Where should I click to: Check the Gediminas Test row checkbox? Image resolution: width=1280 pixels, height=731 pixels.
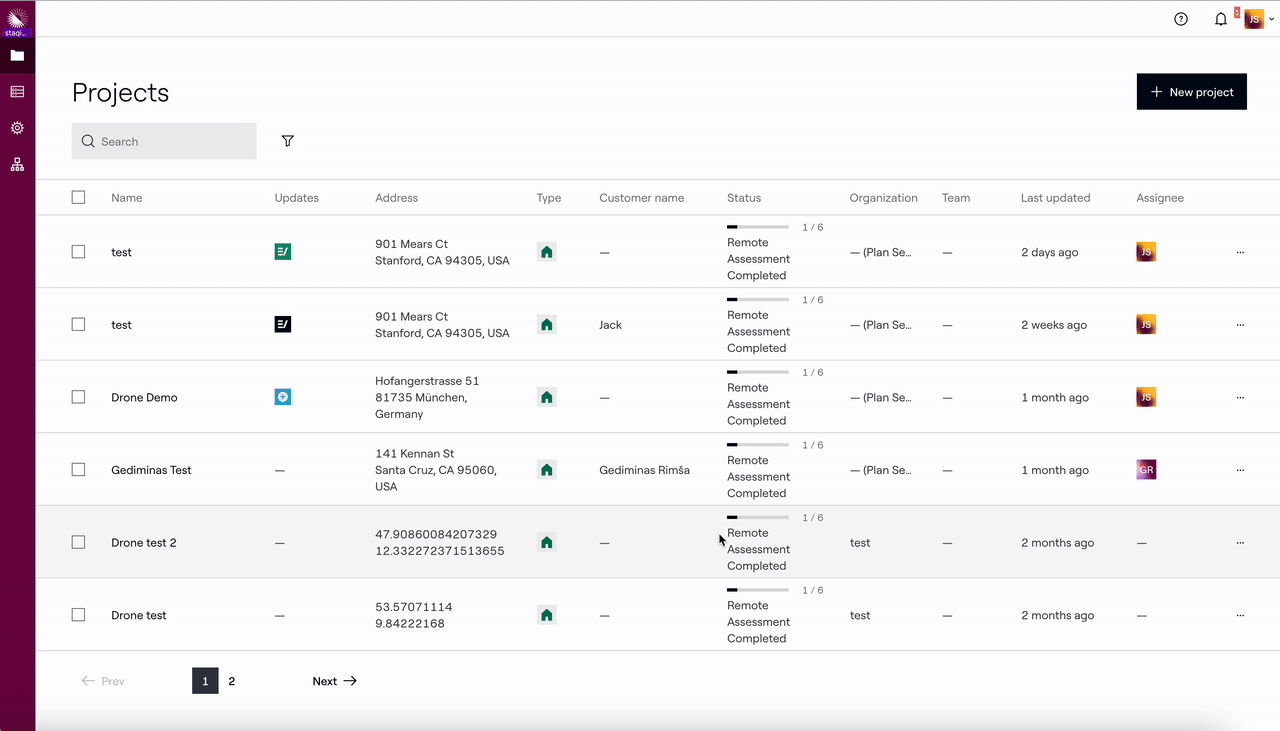click(x=78, y=470)
